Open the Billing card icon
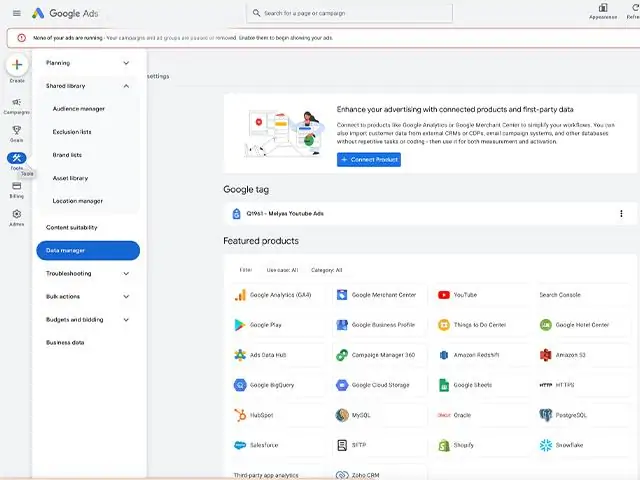This screenshot has width=640, height=480. pos(16,187)
